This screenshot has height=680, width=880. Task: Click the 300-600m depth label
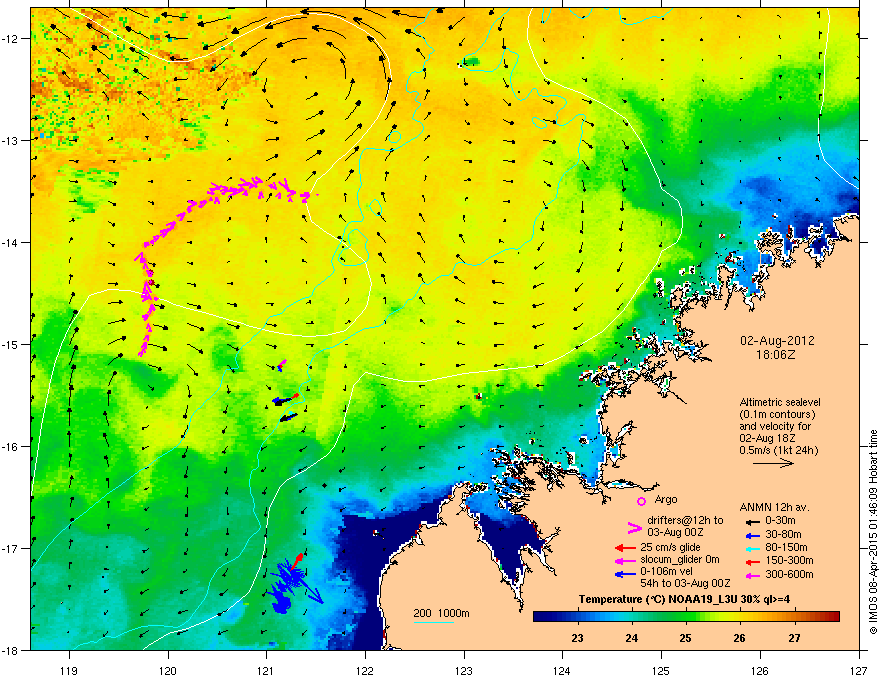(789, 575)
